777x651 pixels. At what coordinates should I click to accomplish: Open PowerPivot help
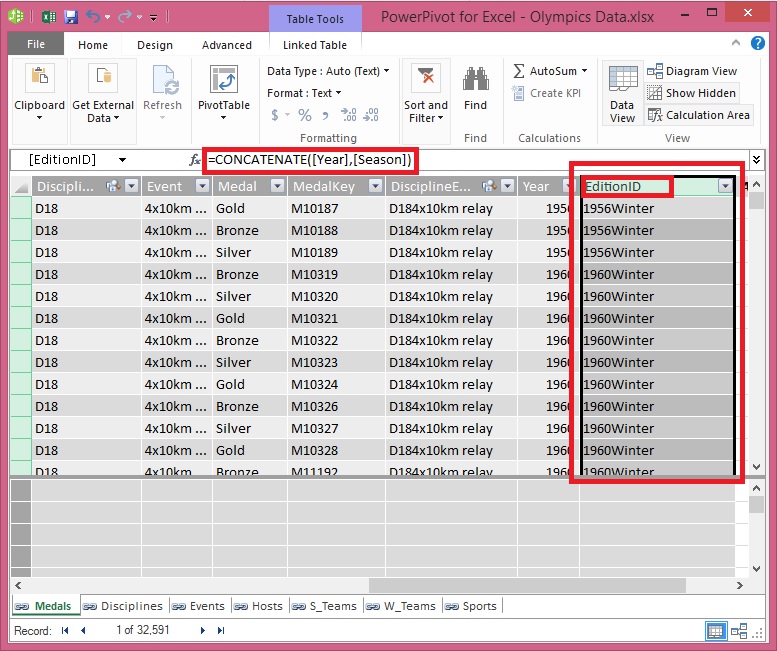click(x=758, y=44)
